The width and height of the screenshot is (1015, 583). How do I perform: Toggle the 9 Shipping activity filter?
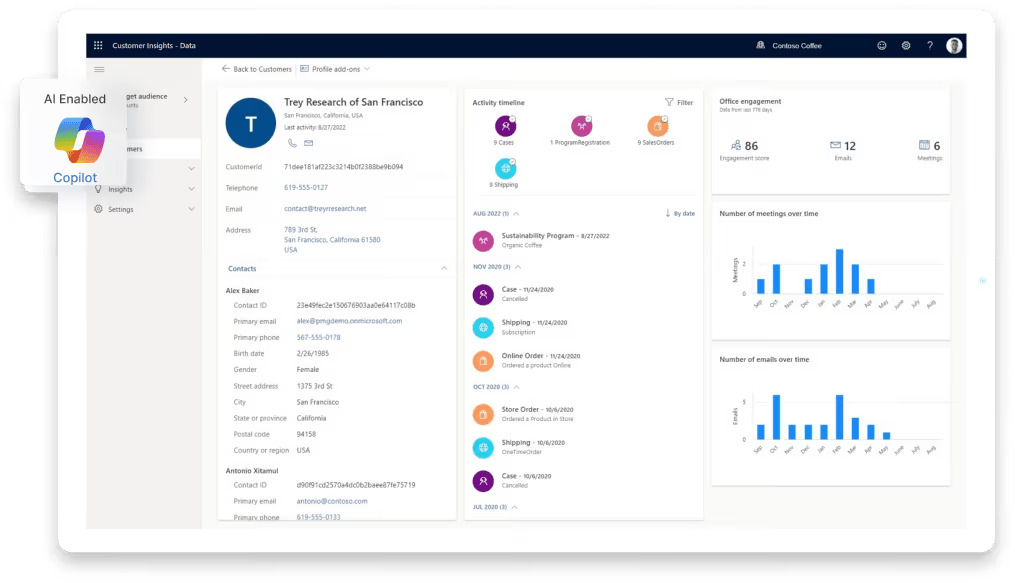(506, 169)
